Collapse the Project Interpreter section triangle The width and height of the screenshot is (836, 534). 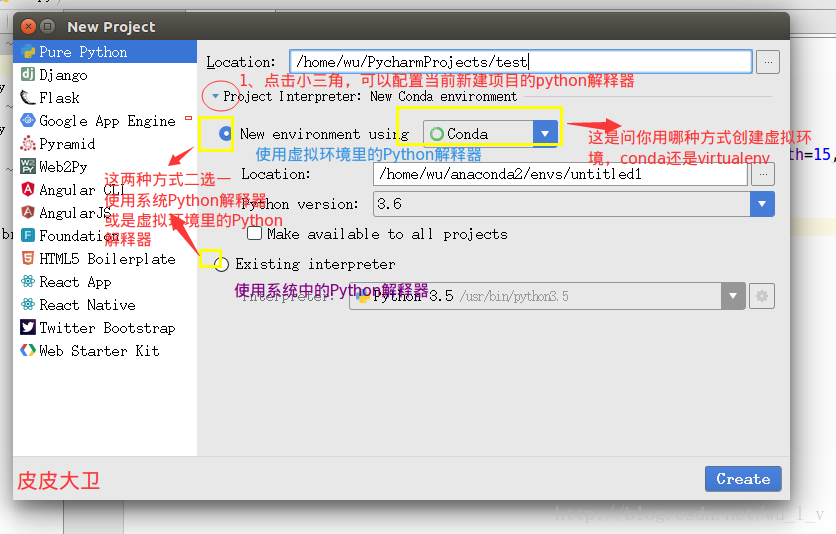(x=215, y=96)
